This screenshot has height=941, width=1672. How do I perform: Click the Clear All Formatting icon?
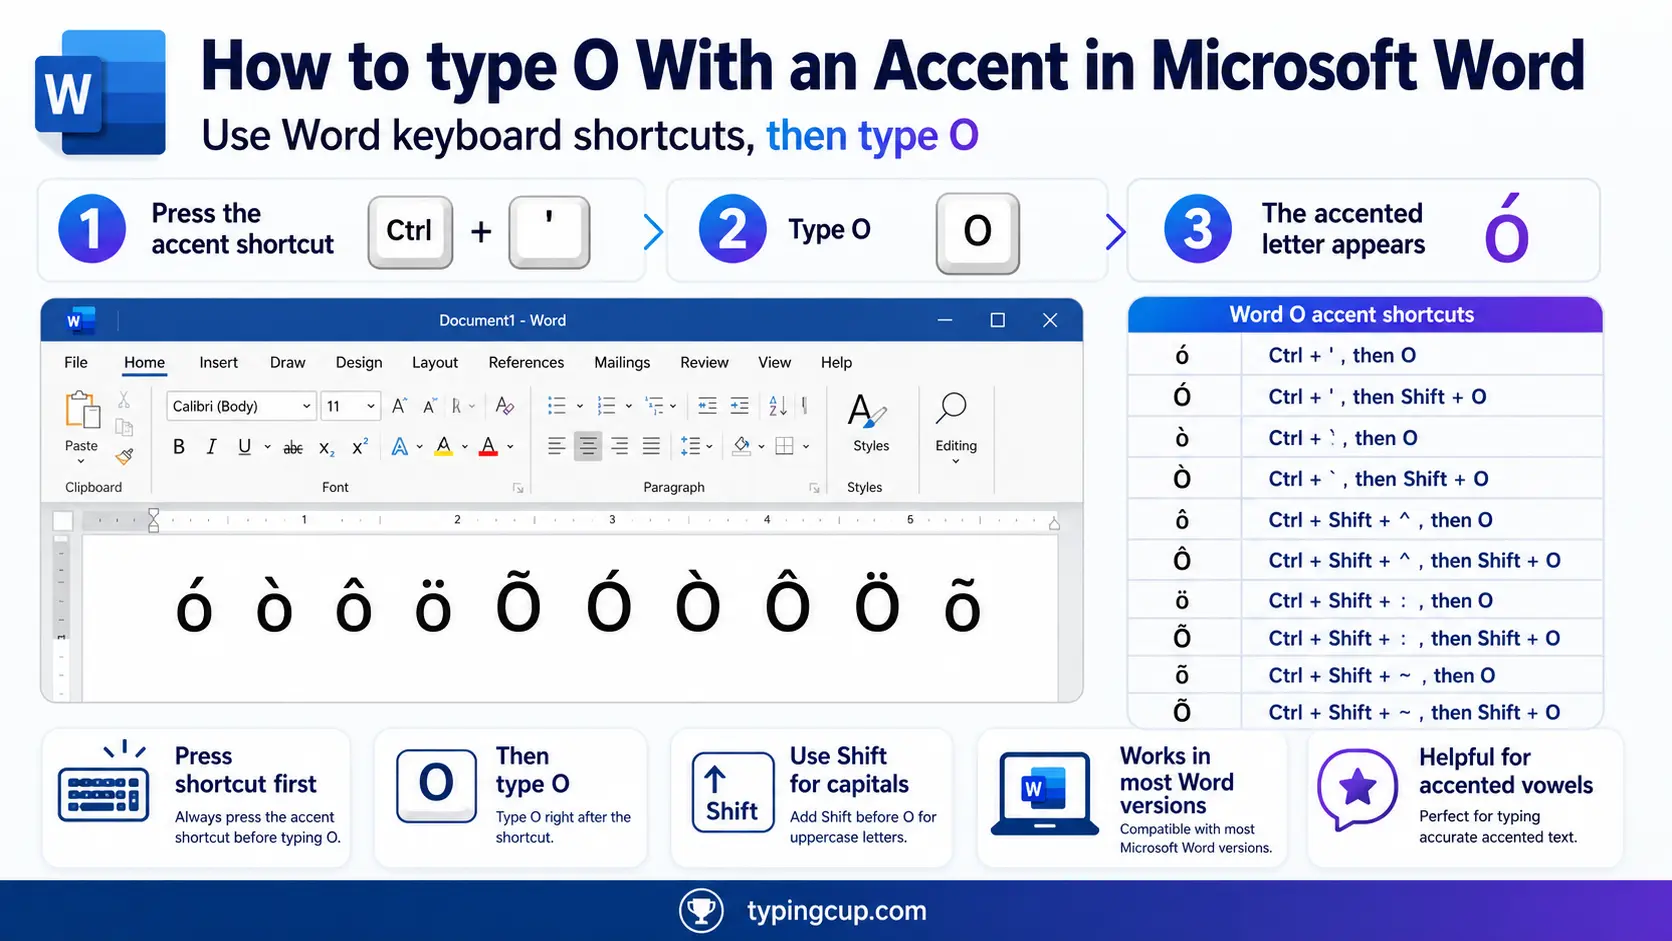point(505,406)
